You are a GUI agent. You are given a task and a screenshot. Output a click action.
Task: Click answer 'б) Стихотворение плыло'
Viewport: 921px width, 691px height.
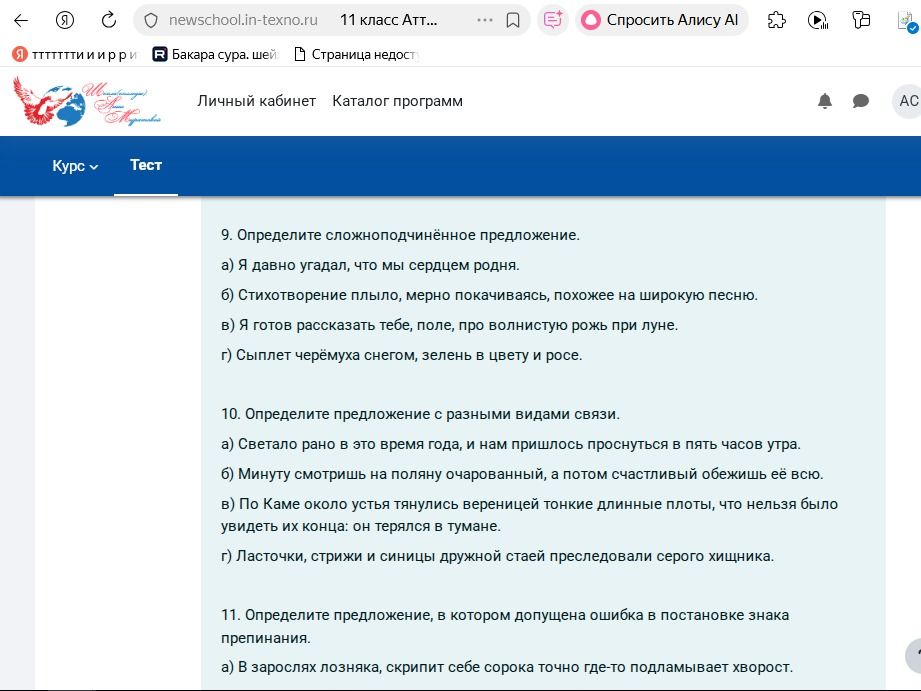[489, 295]
